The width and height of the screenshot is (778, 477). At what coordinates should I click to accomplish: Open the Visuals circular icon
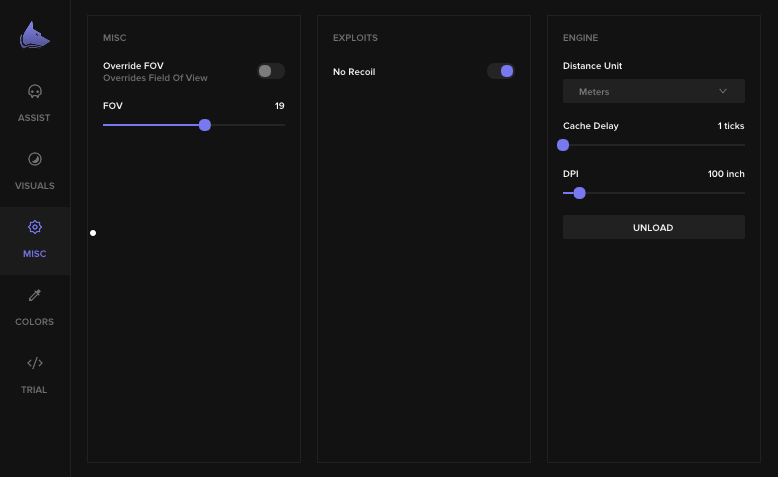[35, 159]
